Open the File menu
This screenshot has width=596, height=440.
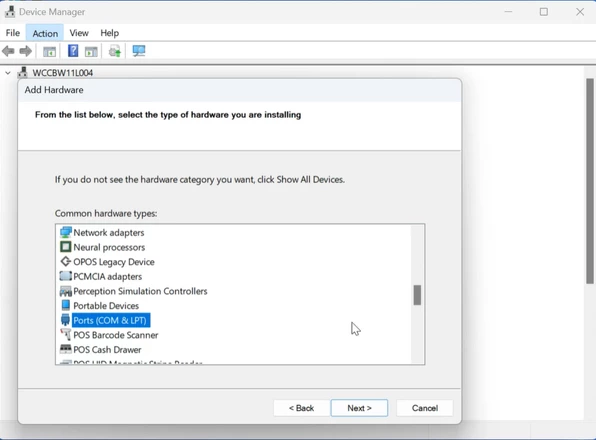click(x=13, y=33)
